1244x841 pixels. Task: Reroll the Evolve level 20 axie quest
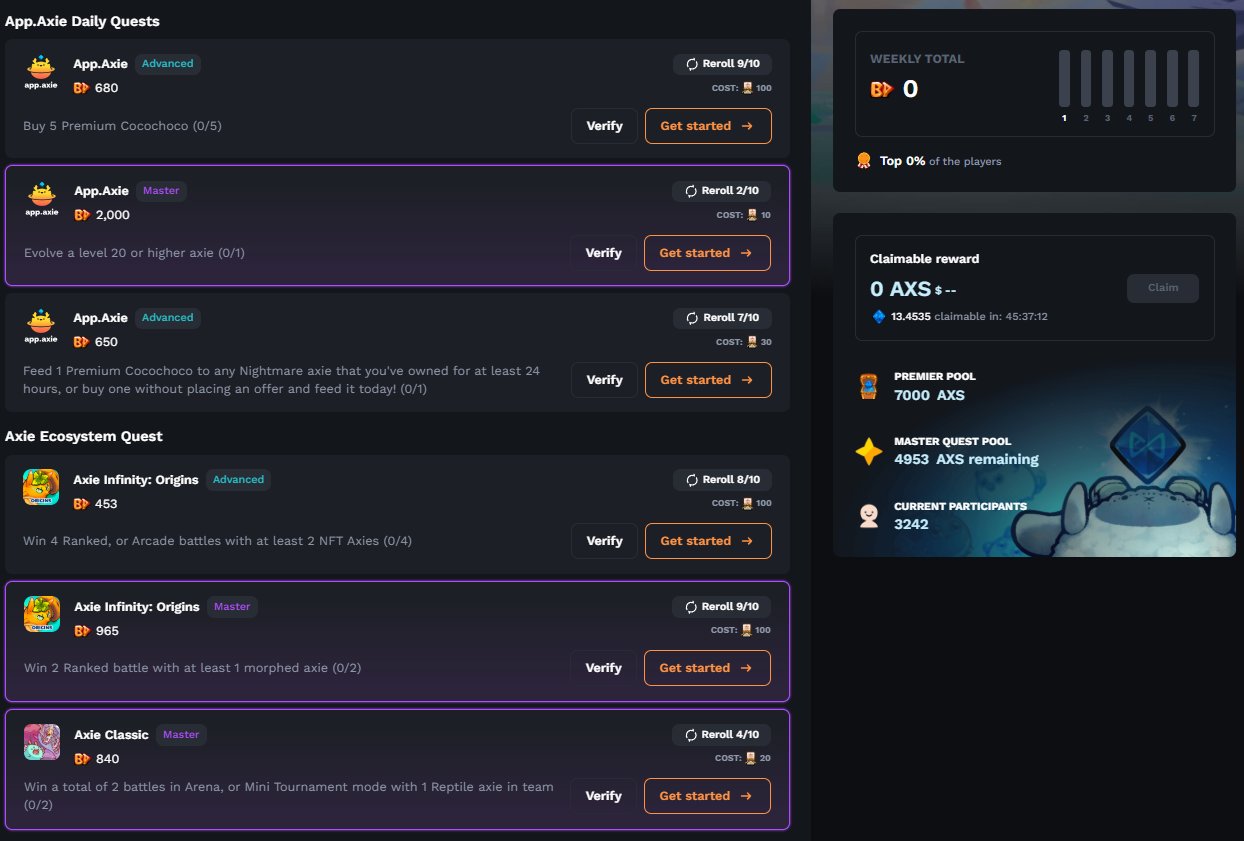pyautogui.click(x=722, y=191)
